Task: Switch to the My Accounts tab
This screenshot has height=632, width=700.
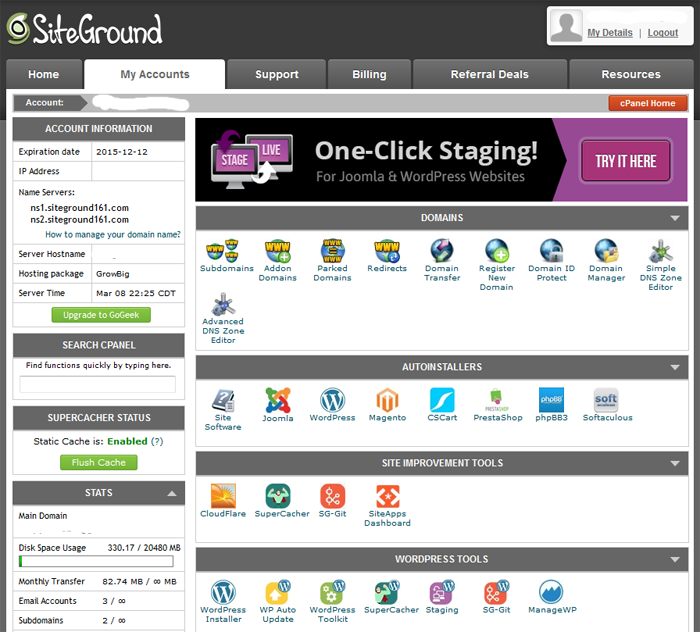Action: click(x=154, y=74)
